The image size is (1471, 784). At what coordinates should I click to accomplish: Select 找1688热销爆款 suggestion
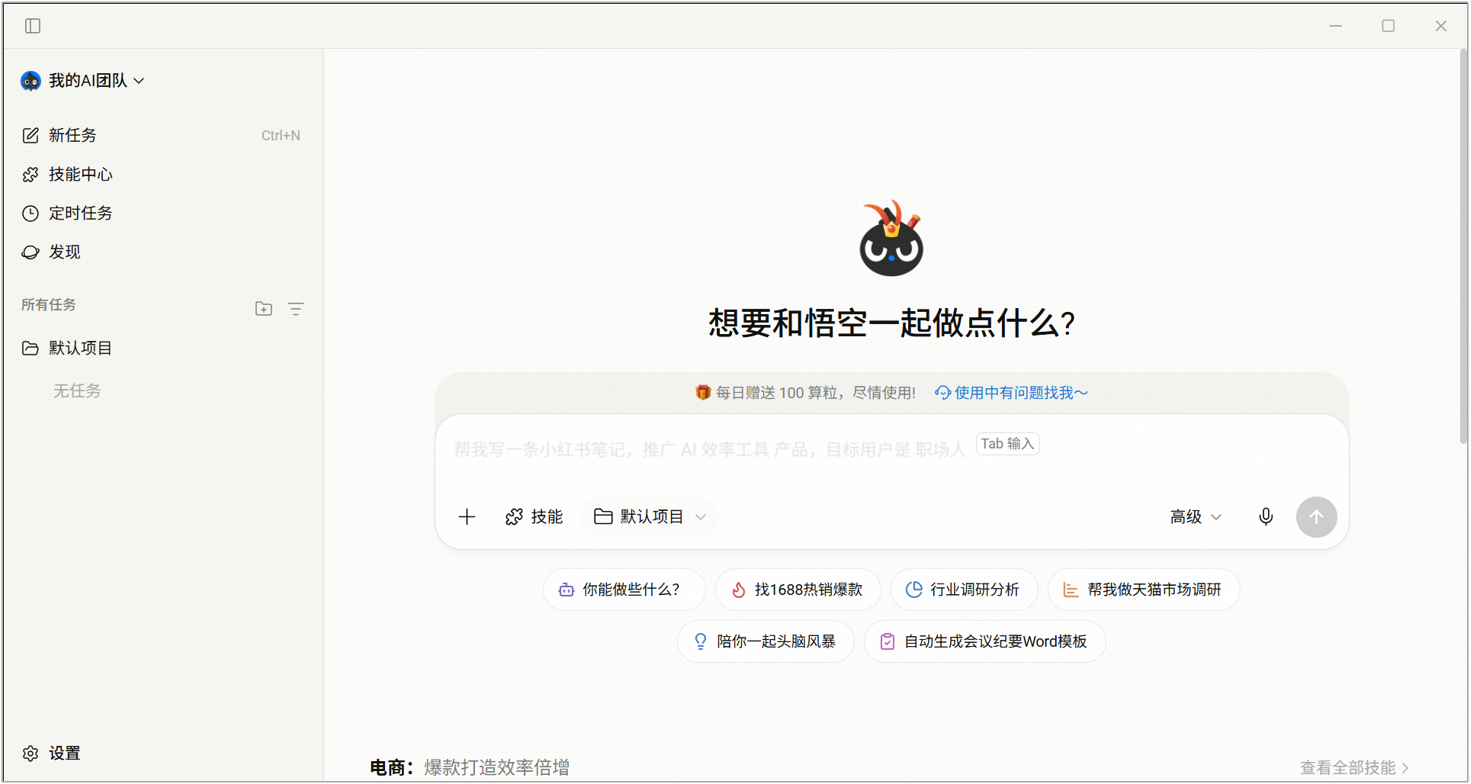(797, 590)
